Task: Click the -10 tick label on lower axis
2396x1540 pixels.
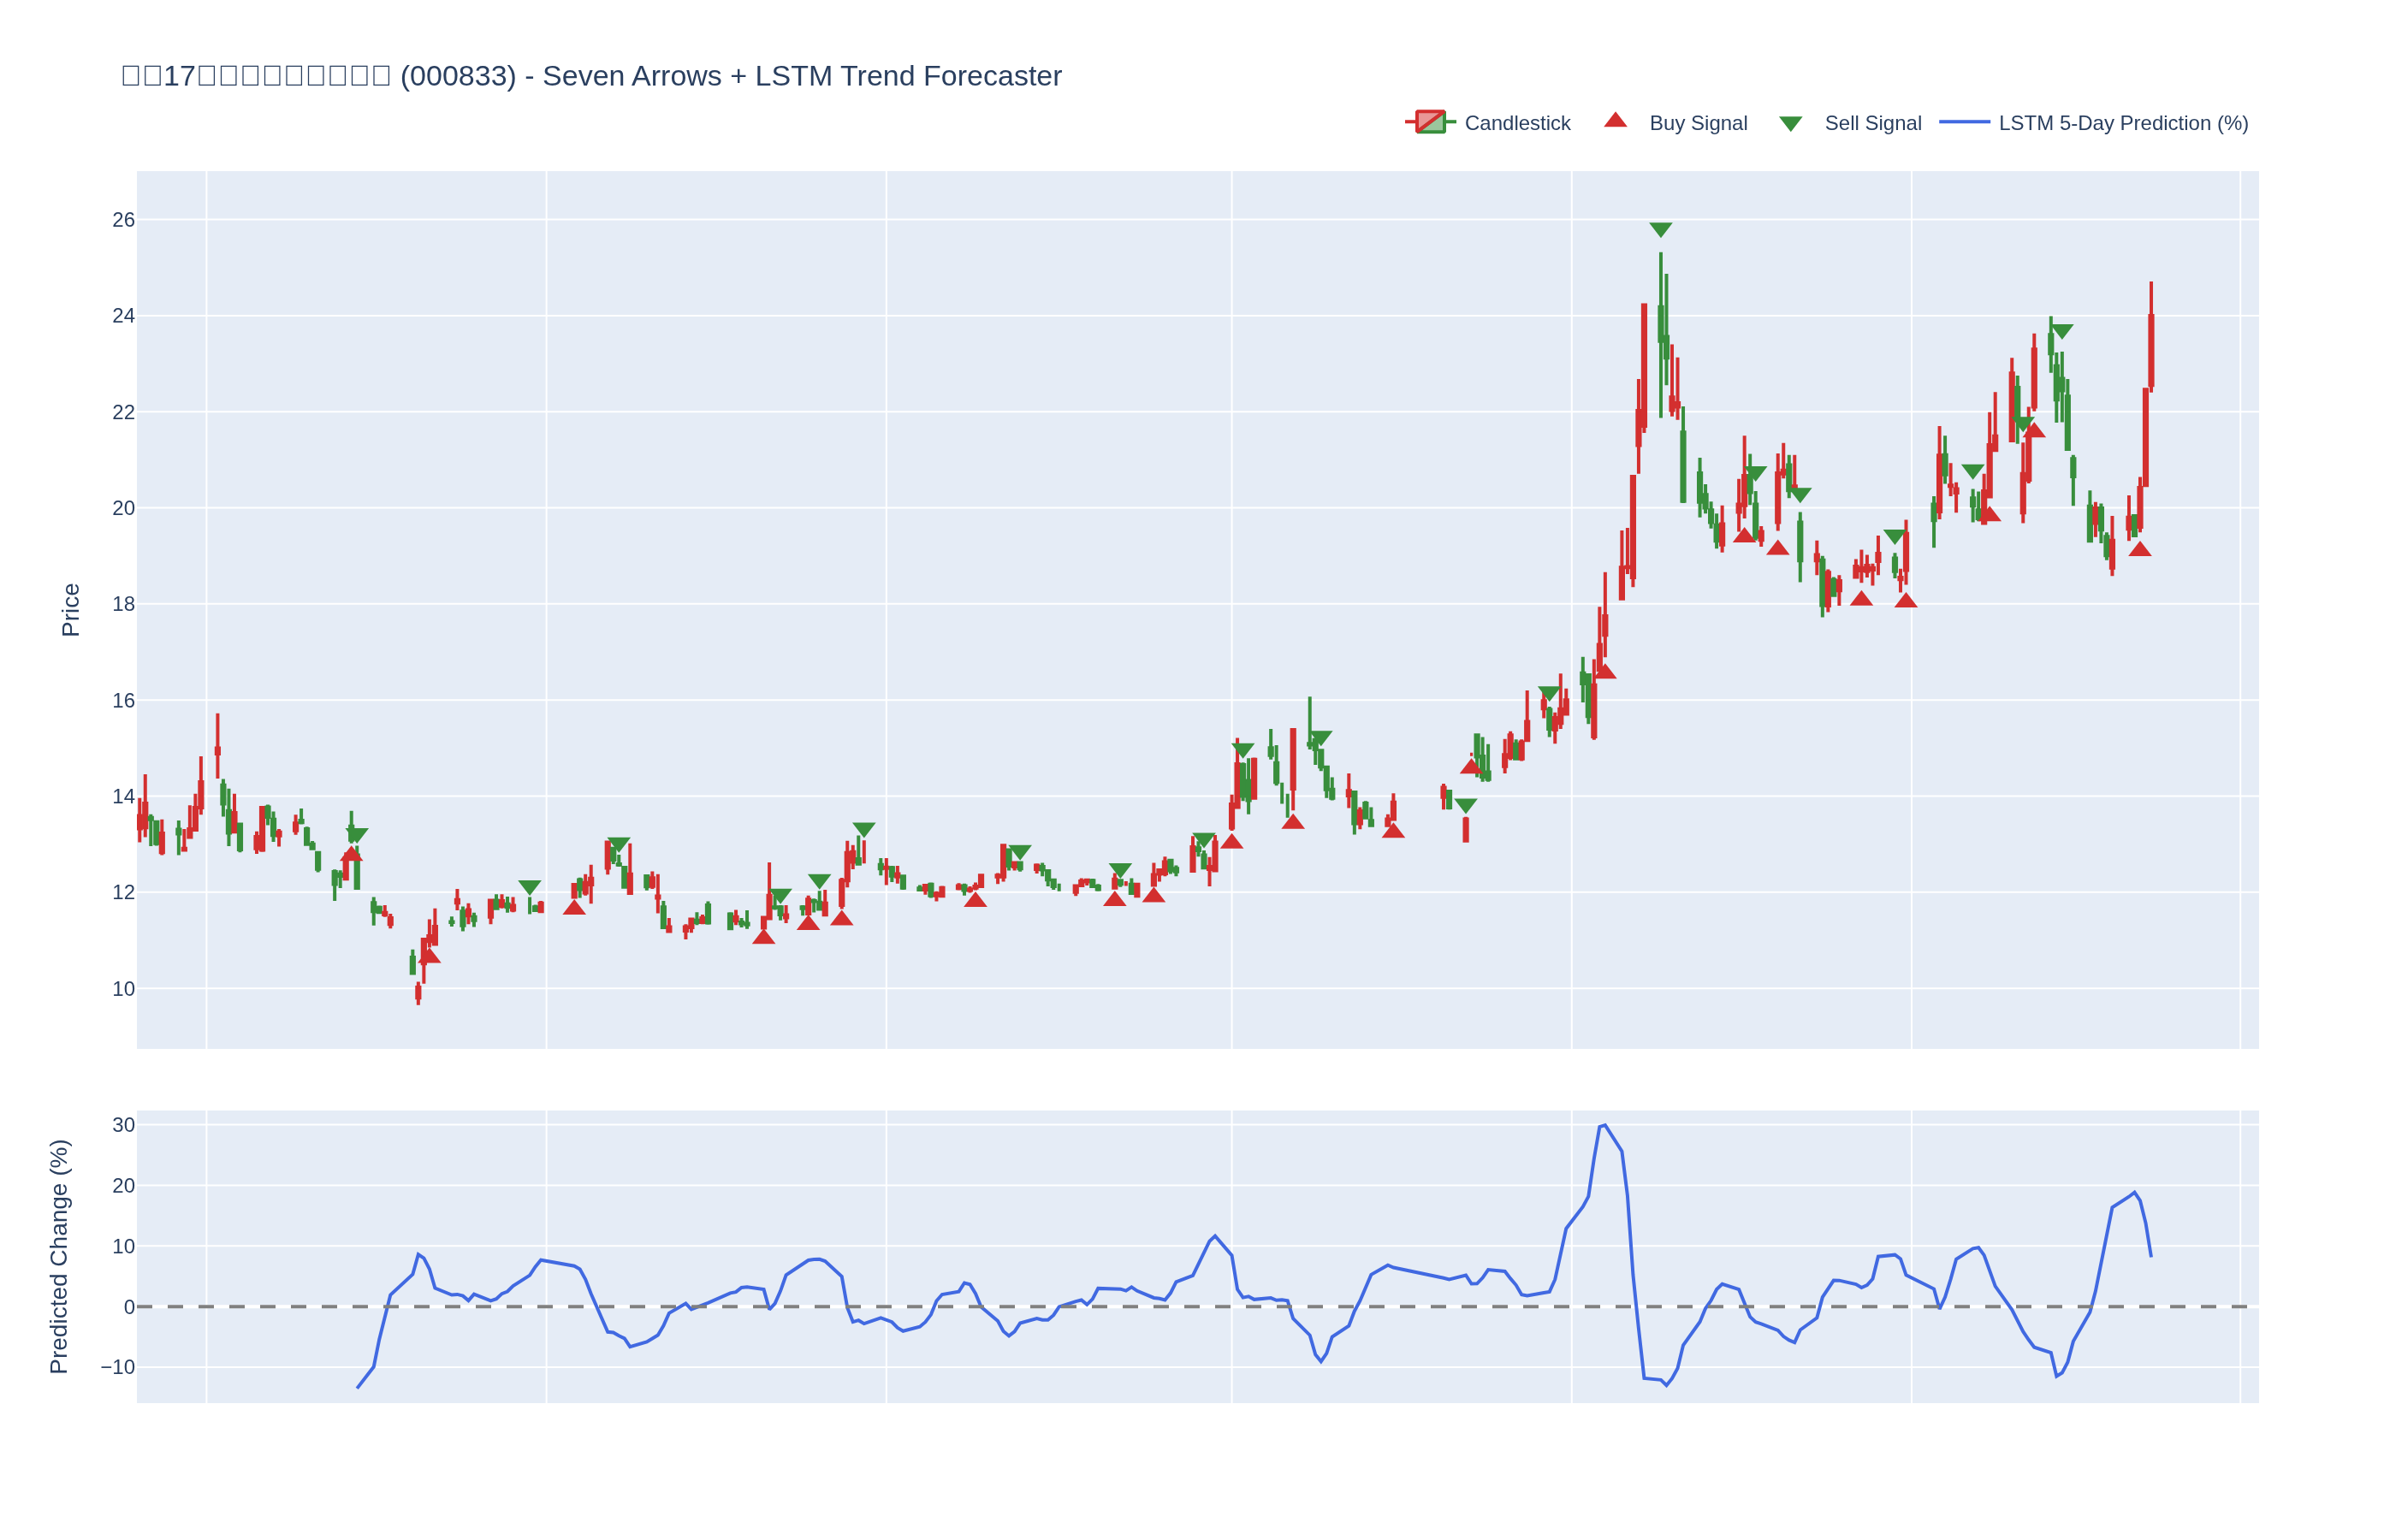Action: [x=118, y=1367]
